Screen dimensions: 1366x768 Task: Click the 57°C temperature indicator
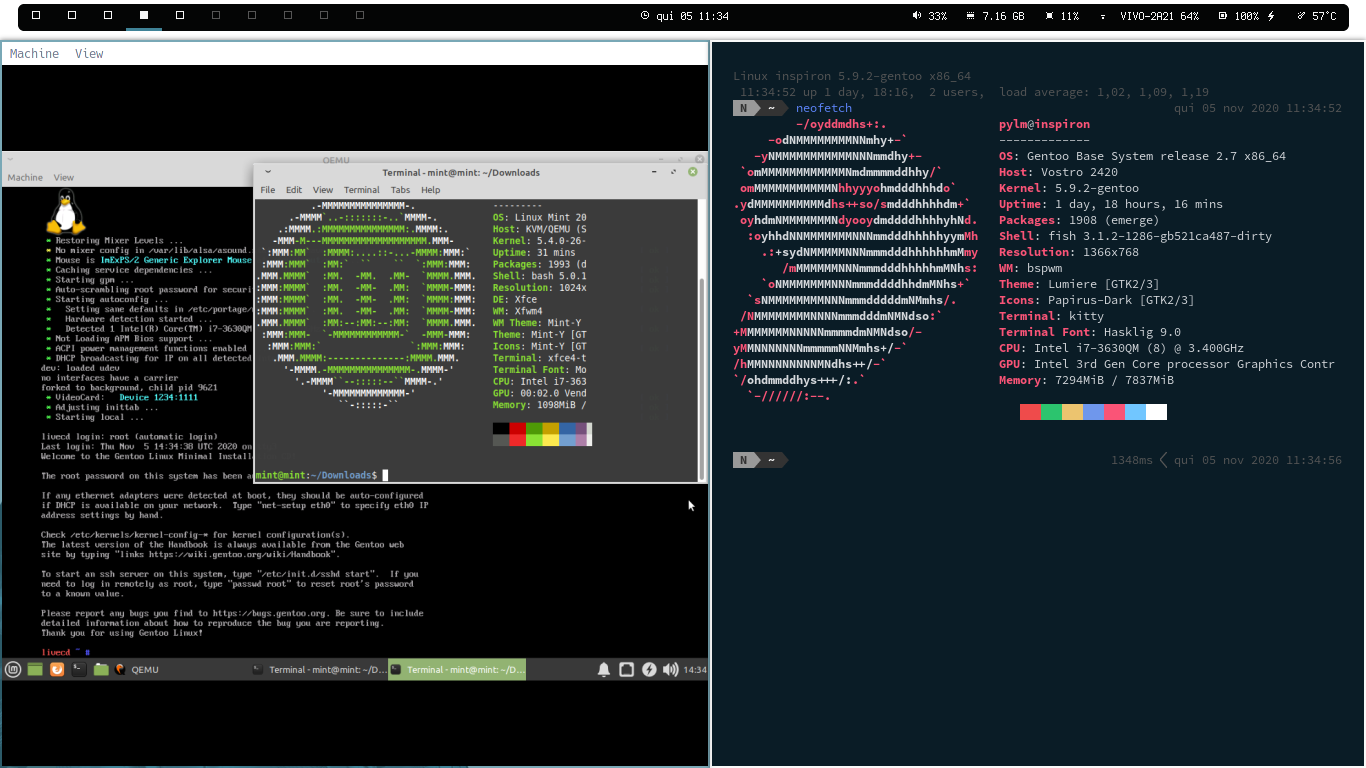click(x=1317, y=16)
